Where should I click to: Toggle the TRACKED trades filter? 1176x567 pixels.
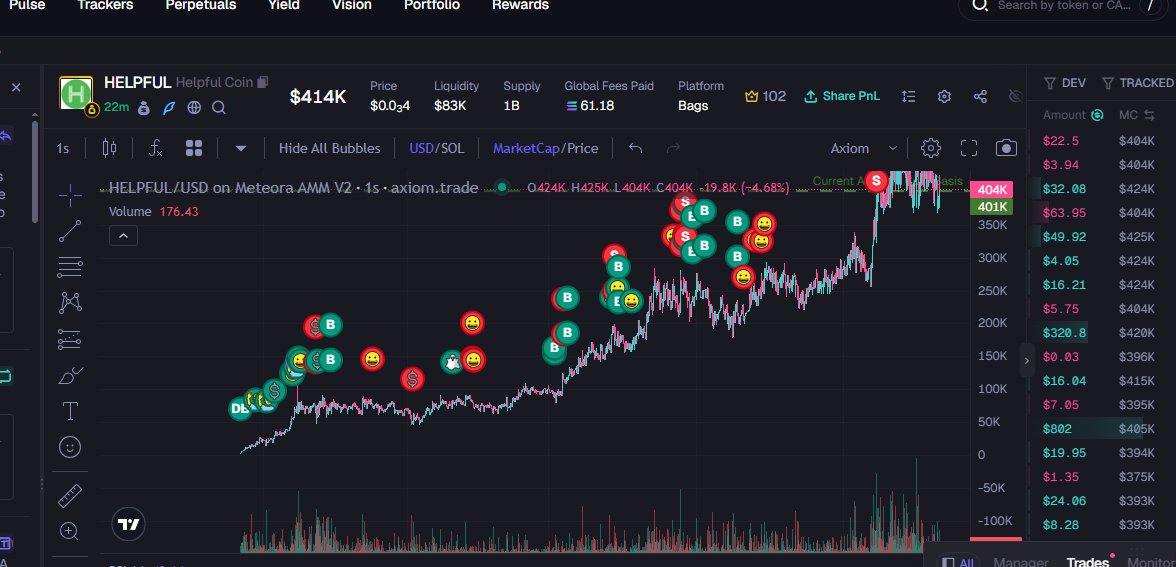point(1138,82)
